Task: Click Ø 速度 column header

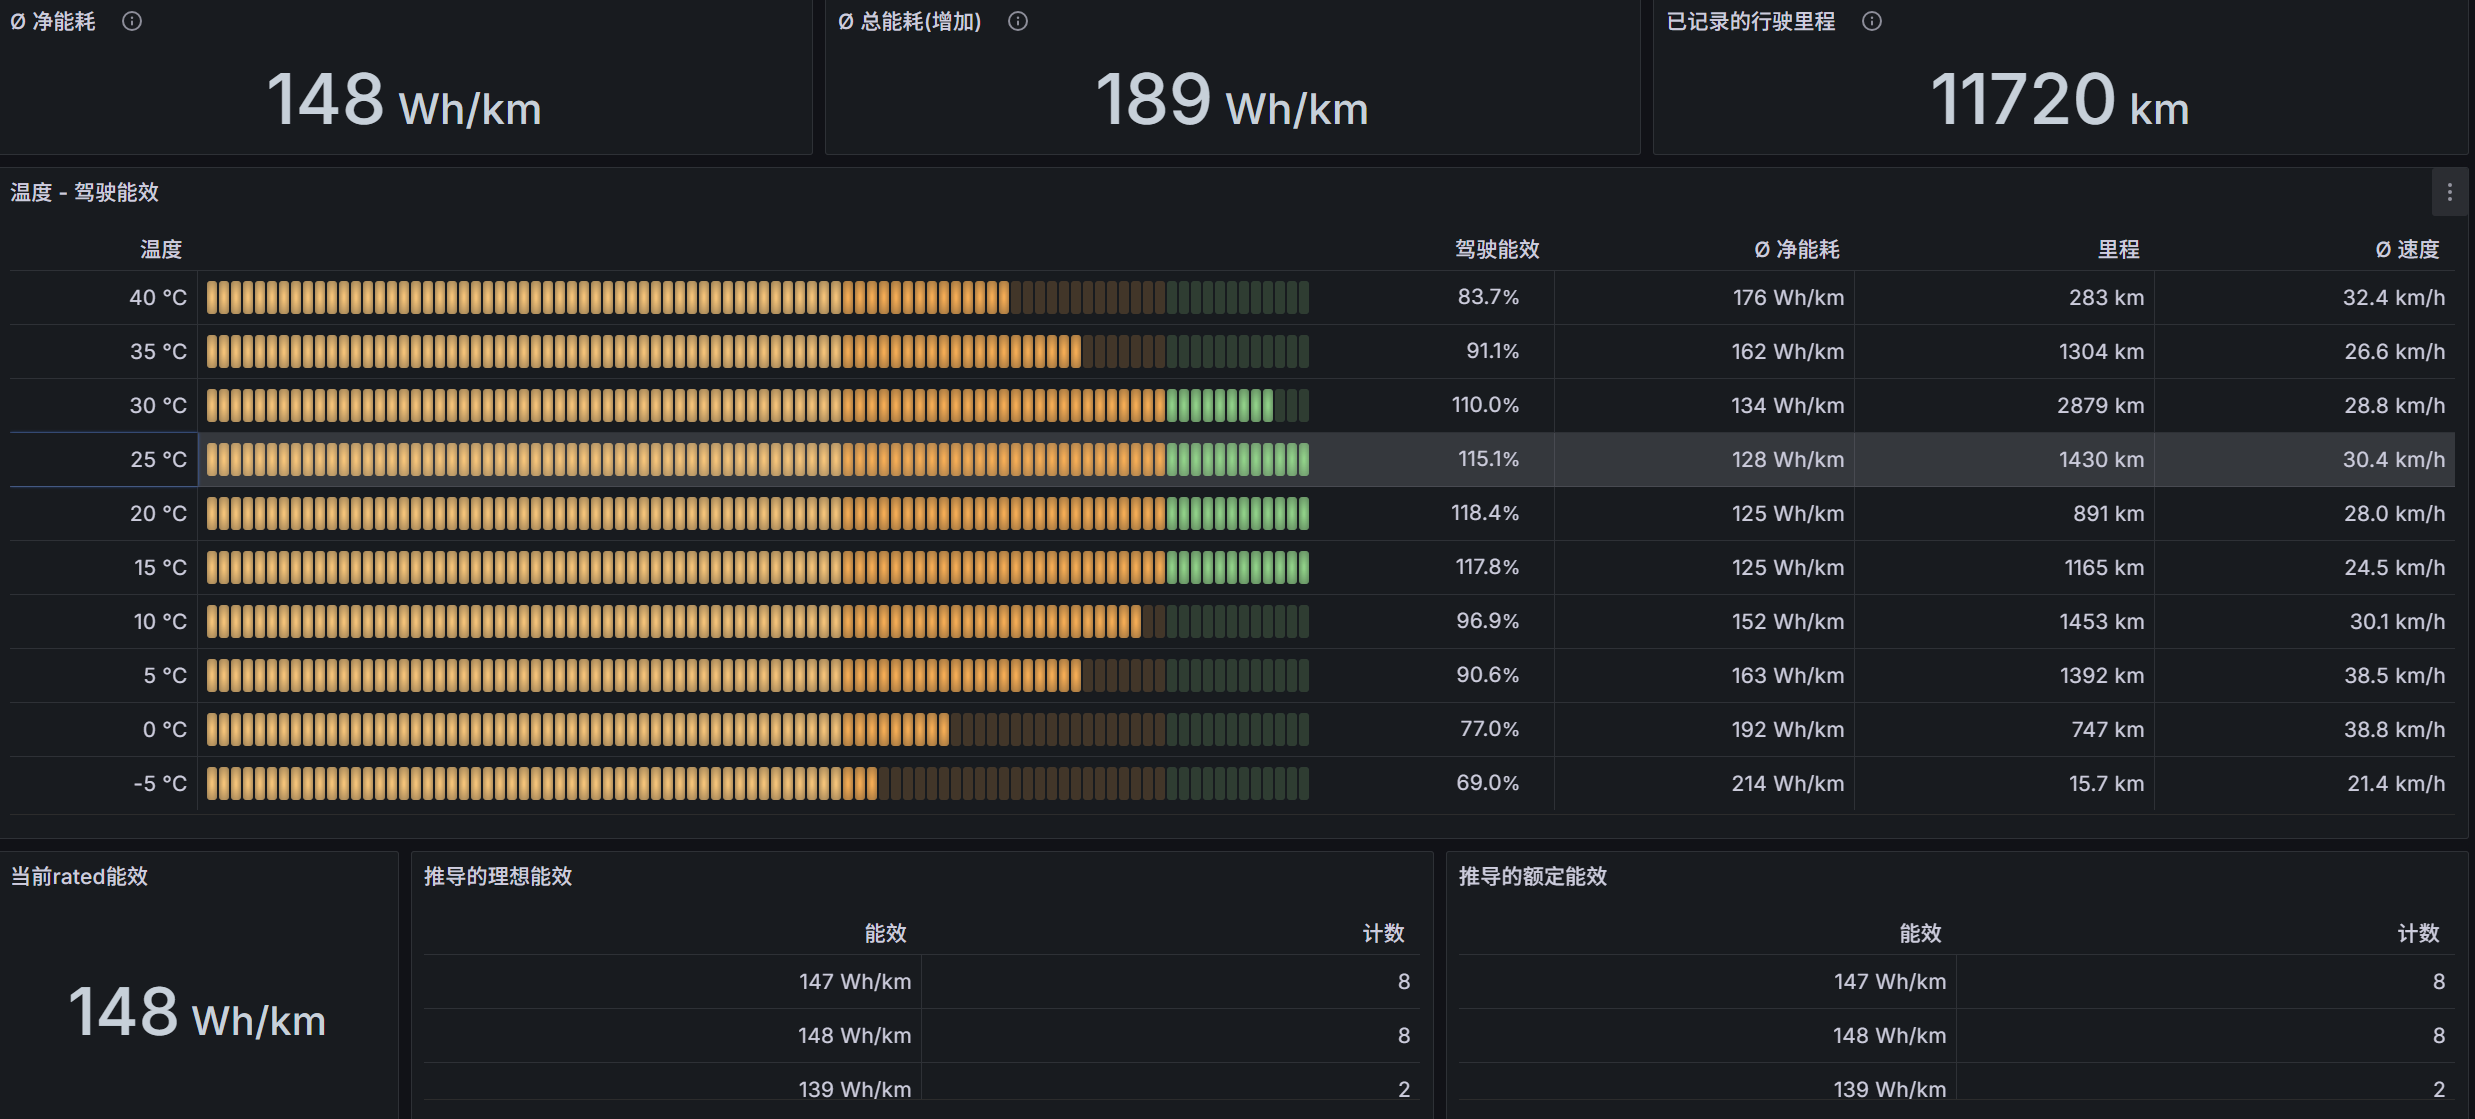Action: click(x=2407, y=249)
